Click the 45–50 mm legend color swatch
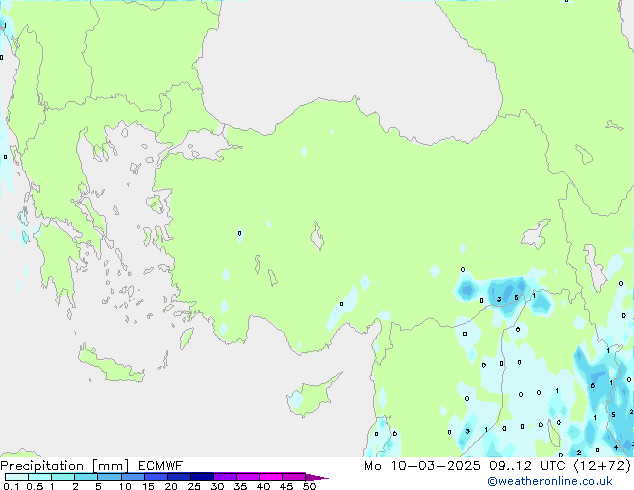 [294, 477]
